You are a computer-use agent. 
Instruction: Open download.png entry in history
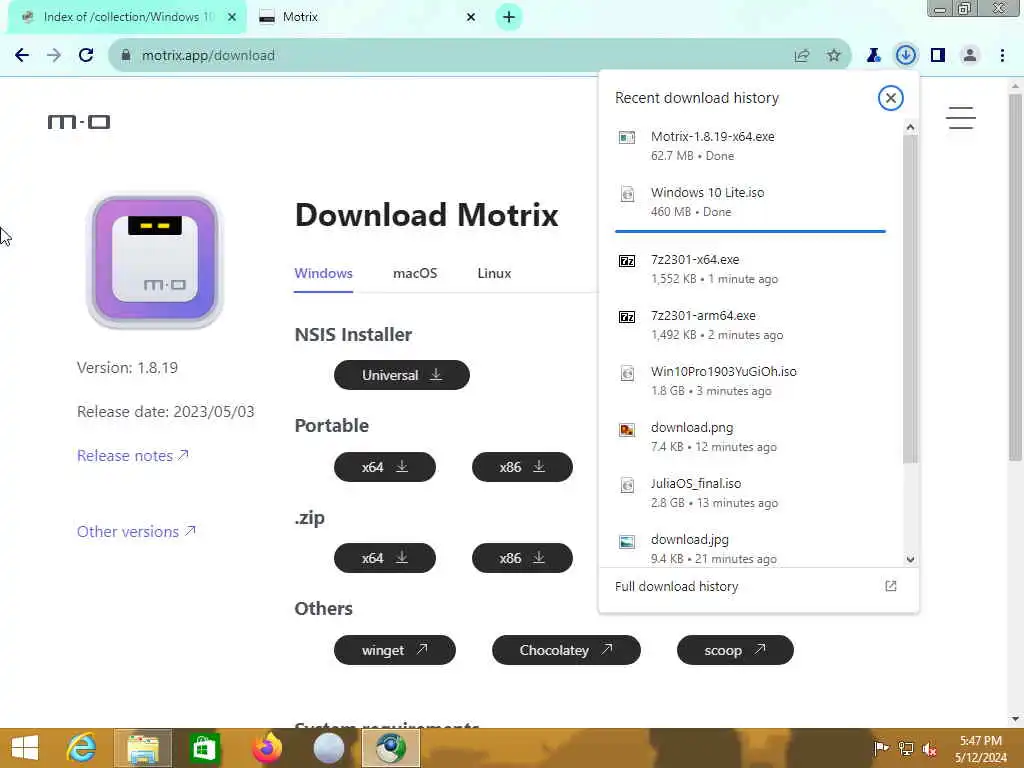click(750, 437)
